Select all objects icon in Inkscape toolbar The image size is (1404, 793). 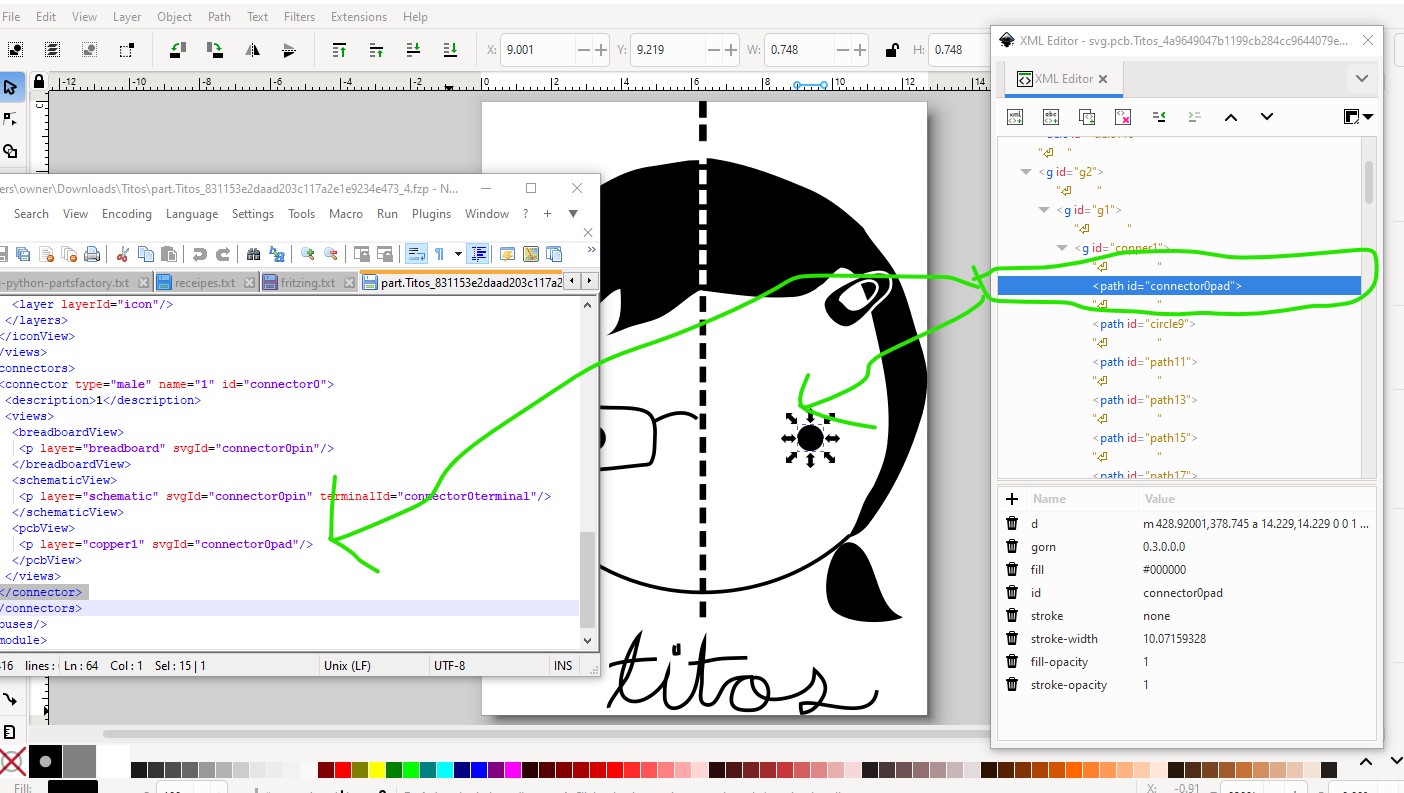click(x=16, y=49)
